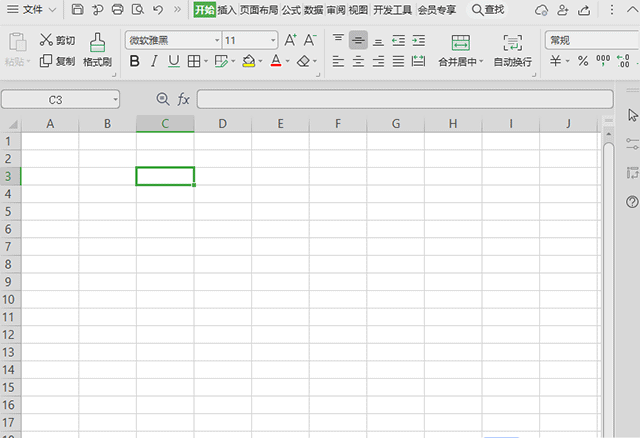Open the File (文件) menu
Image resolution: width=640 pixels, height=438 pixels.
pos(31,9)
